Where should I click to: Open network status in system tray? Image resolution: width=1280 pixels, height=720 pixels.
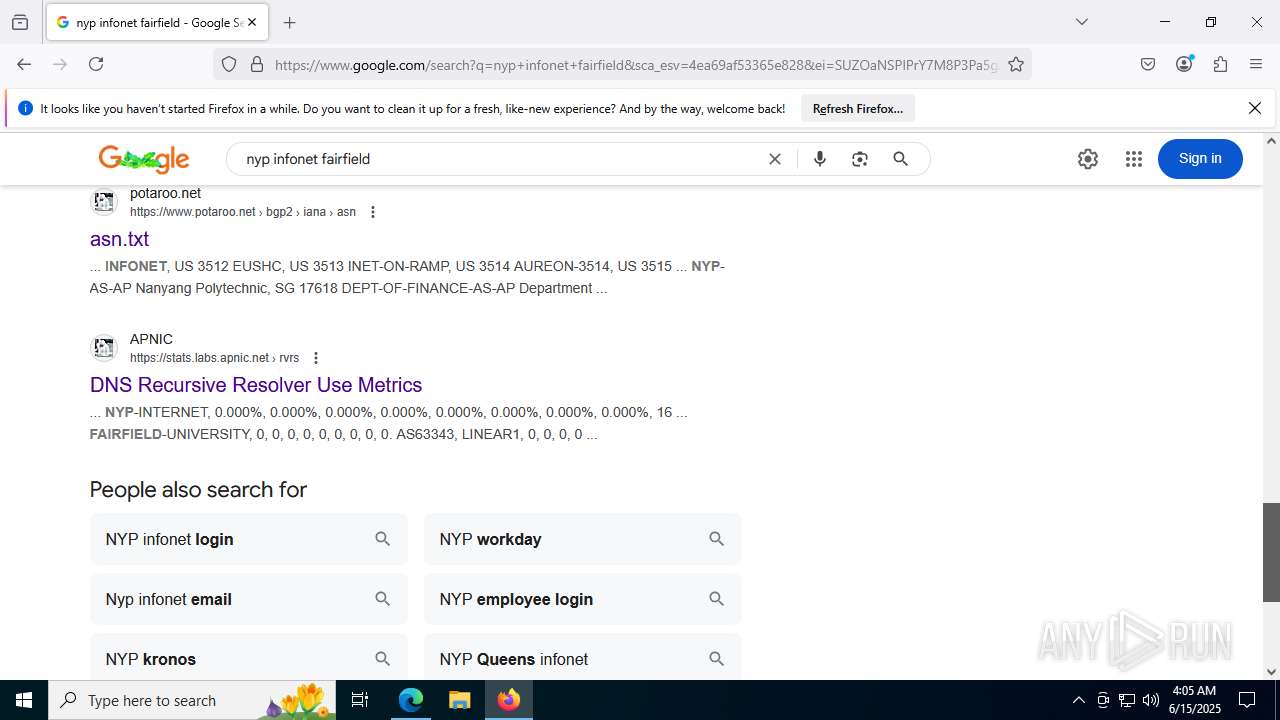pyautogui.click(x=1127, y=700)
